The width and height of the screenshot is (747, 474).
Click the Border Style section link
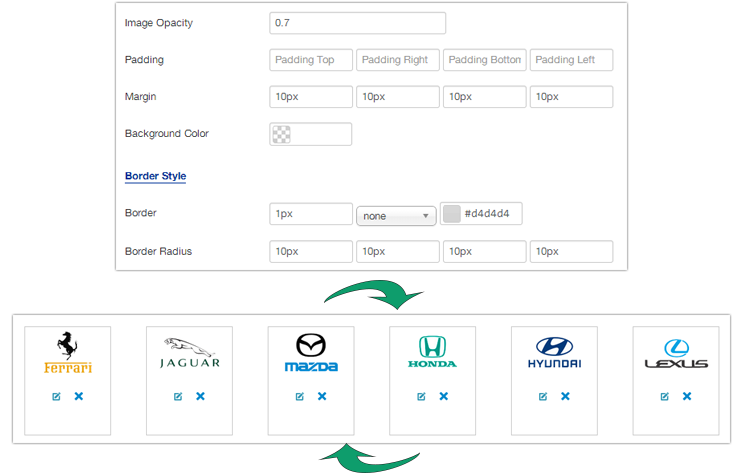[x=155, y=176]
